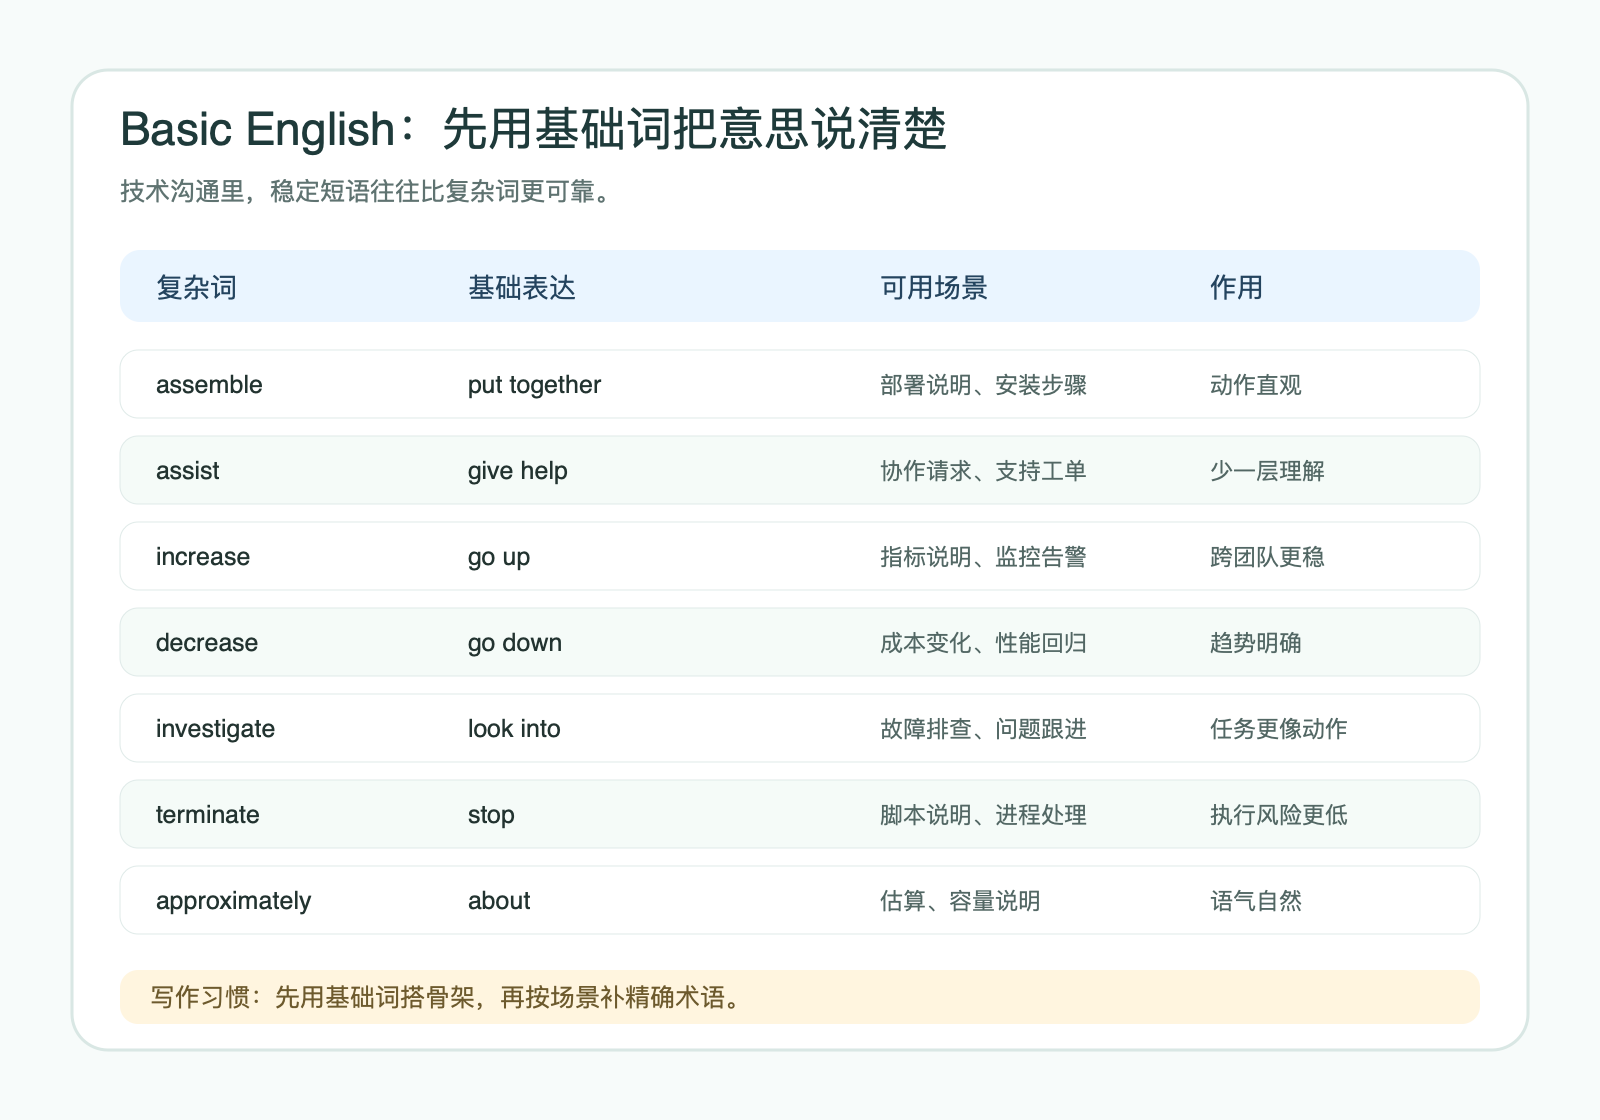The width and height of the screenshot is (1600, 1120).
Task: Click the cell '部署说明、安装步骤'
Action: pyautogui.click(x=983, y=385)
